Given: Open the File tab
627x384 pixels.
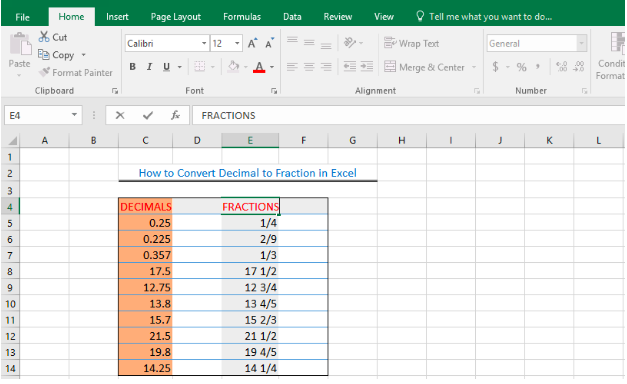Looking at the screenshot, I should [x=22, y=17].
